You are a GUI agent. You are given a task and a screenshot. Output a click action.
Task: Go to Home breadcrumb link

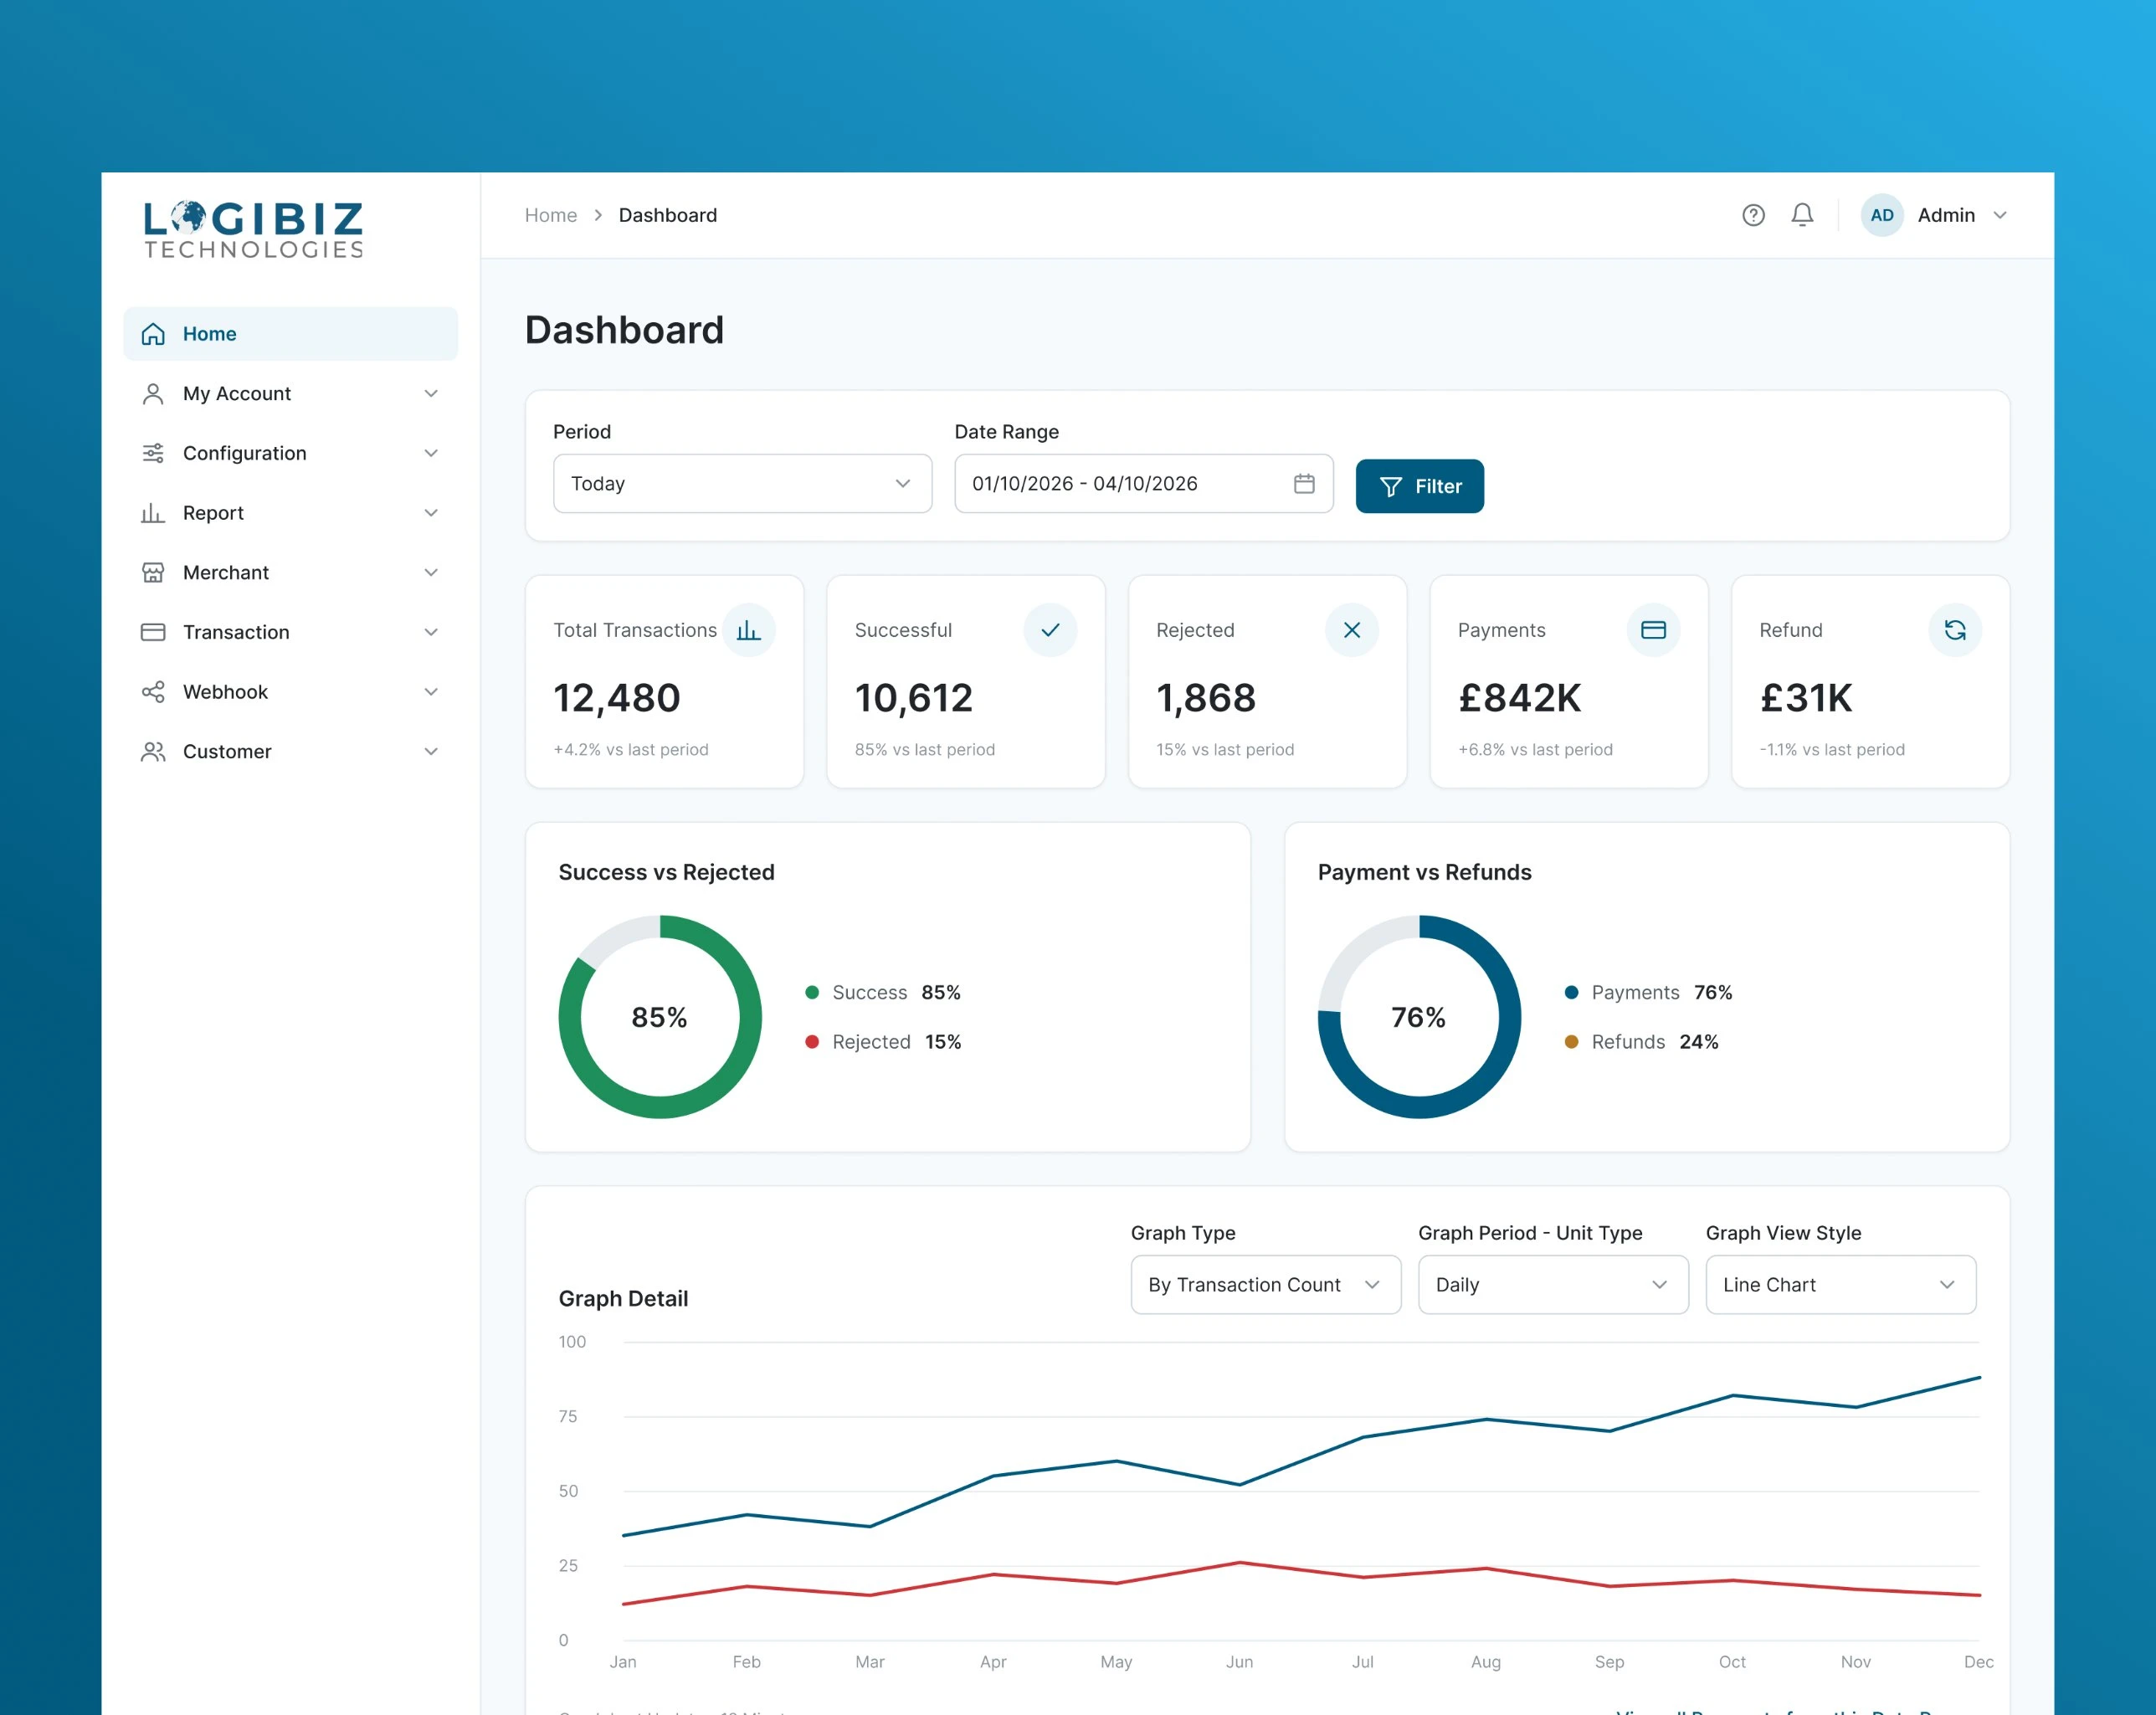coord(551,215)
